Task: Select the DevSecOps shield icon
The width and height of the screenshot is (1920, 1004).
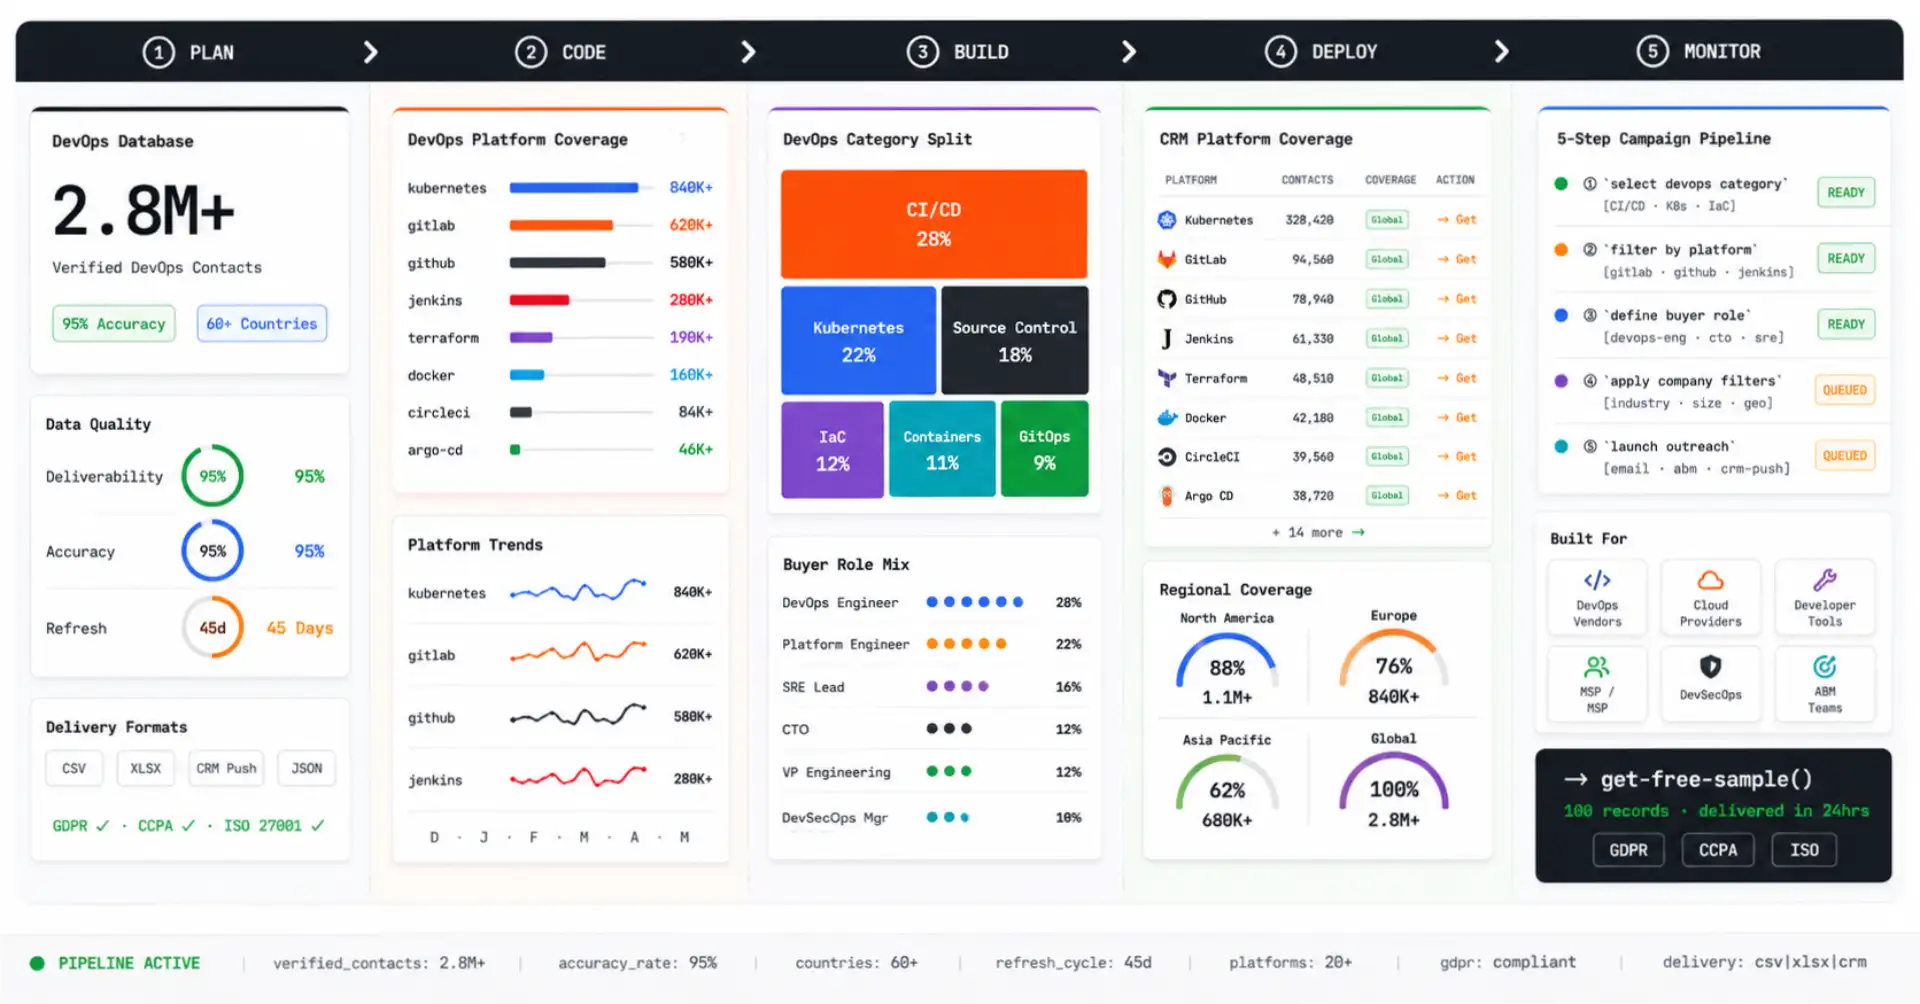Action: pos(1710,667)
